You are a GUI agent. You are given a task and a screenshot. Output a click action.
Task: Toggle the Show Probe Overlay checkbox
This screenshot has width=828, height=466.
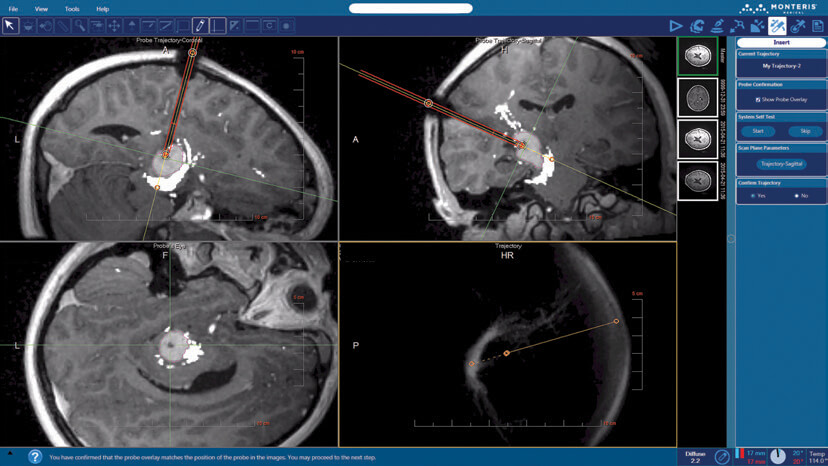(x=758, y=99)
